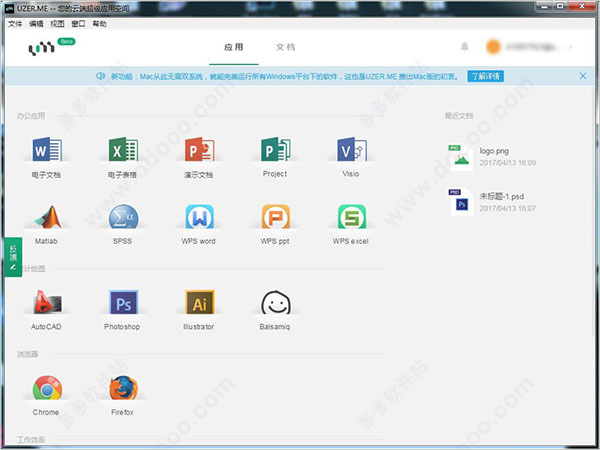Open the Visio app icon
This screenshot has height=450, width=600.
tap(351, 150)
